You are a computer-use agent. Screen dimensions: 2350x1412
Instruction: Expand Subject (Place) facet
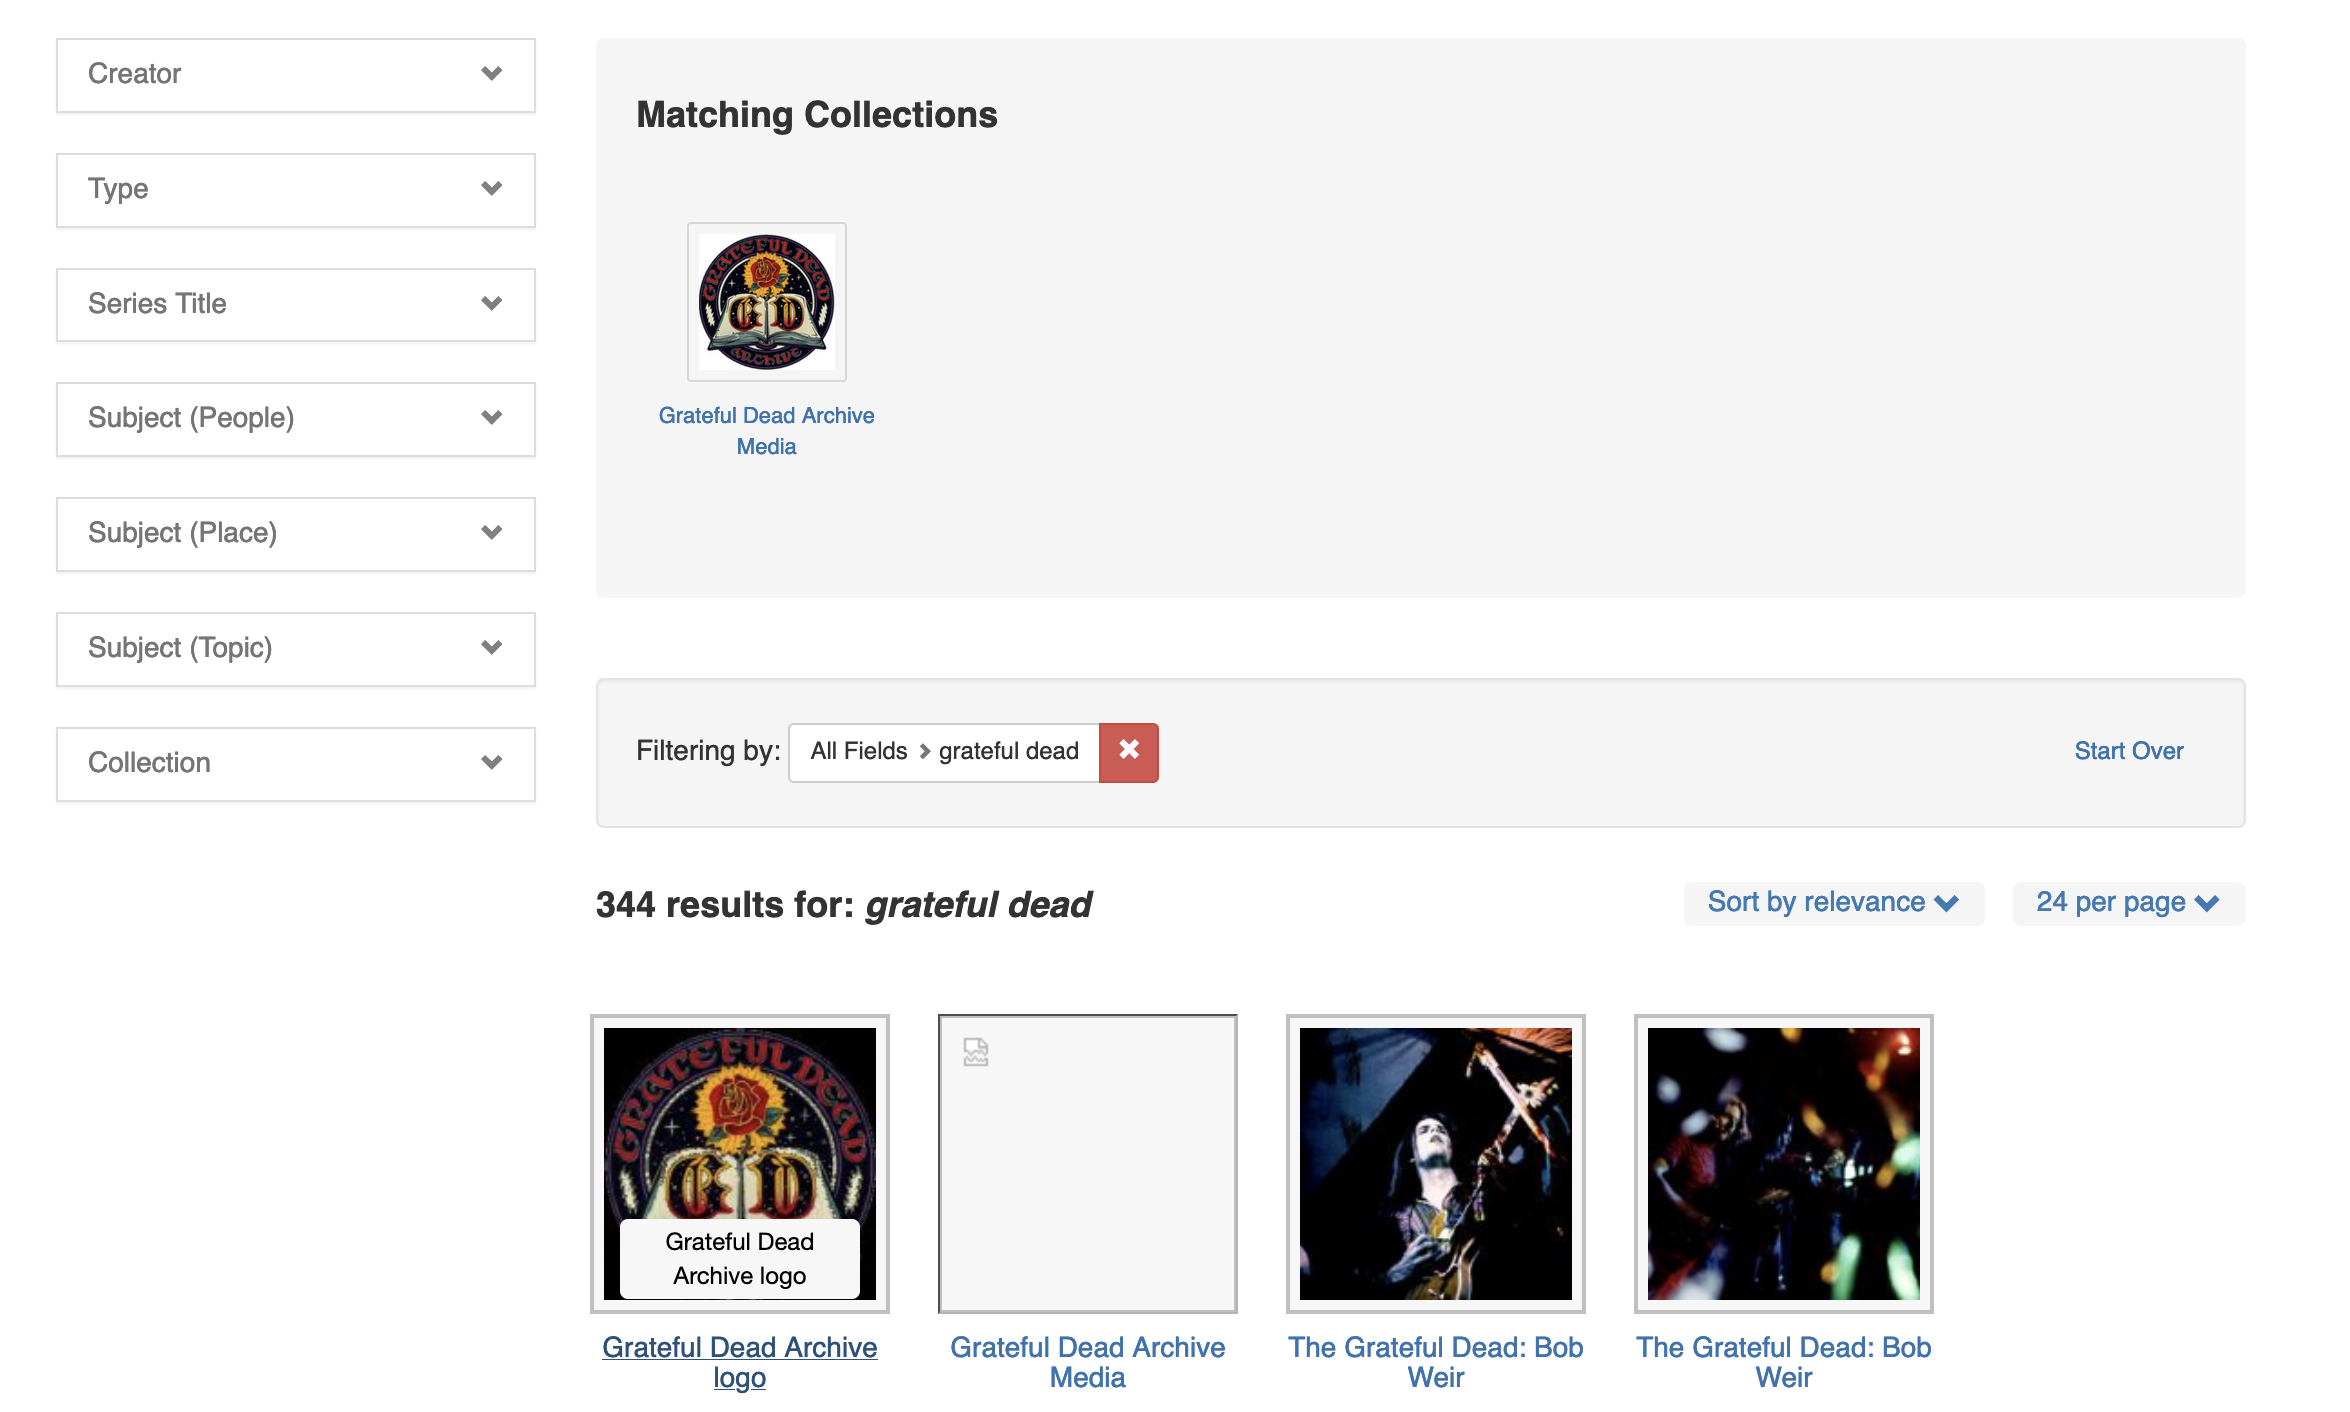click(x=296, y=534)
